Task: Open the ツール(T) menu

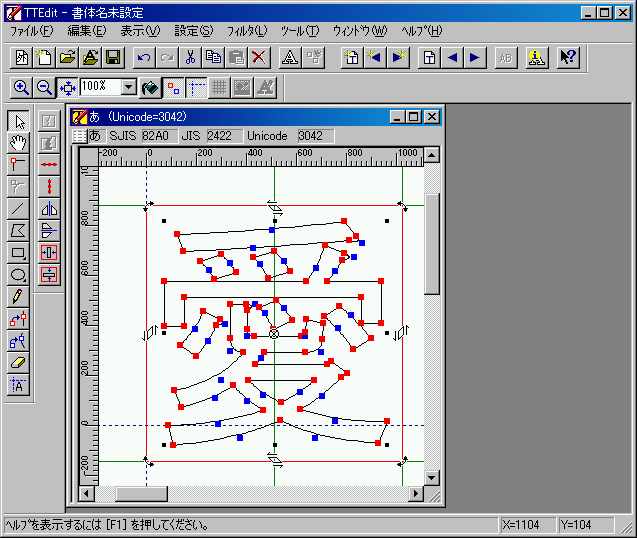Action: pyautogui.click(x=300, y=31)
